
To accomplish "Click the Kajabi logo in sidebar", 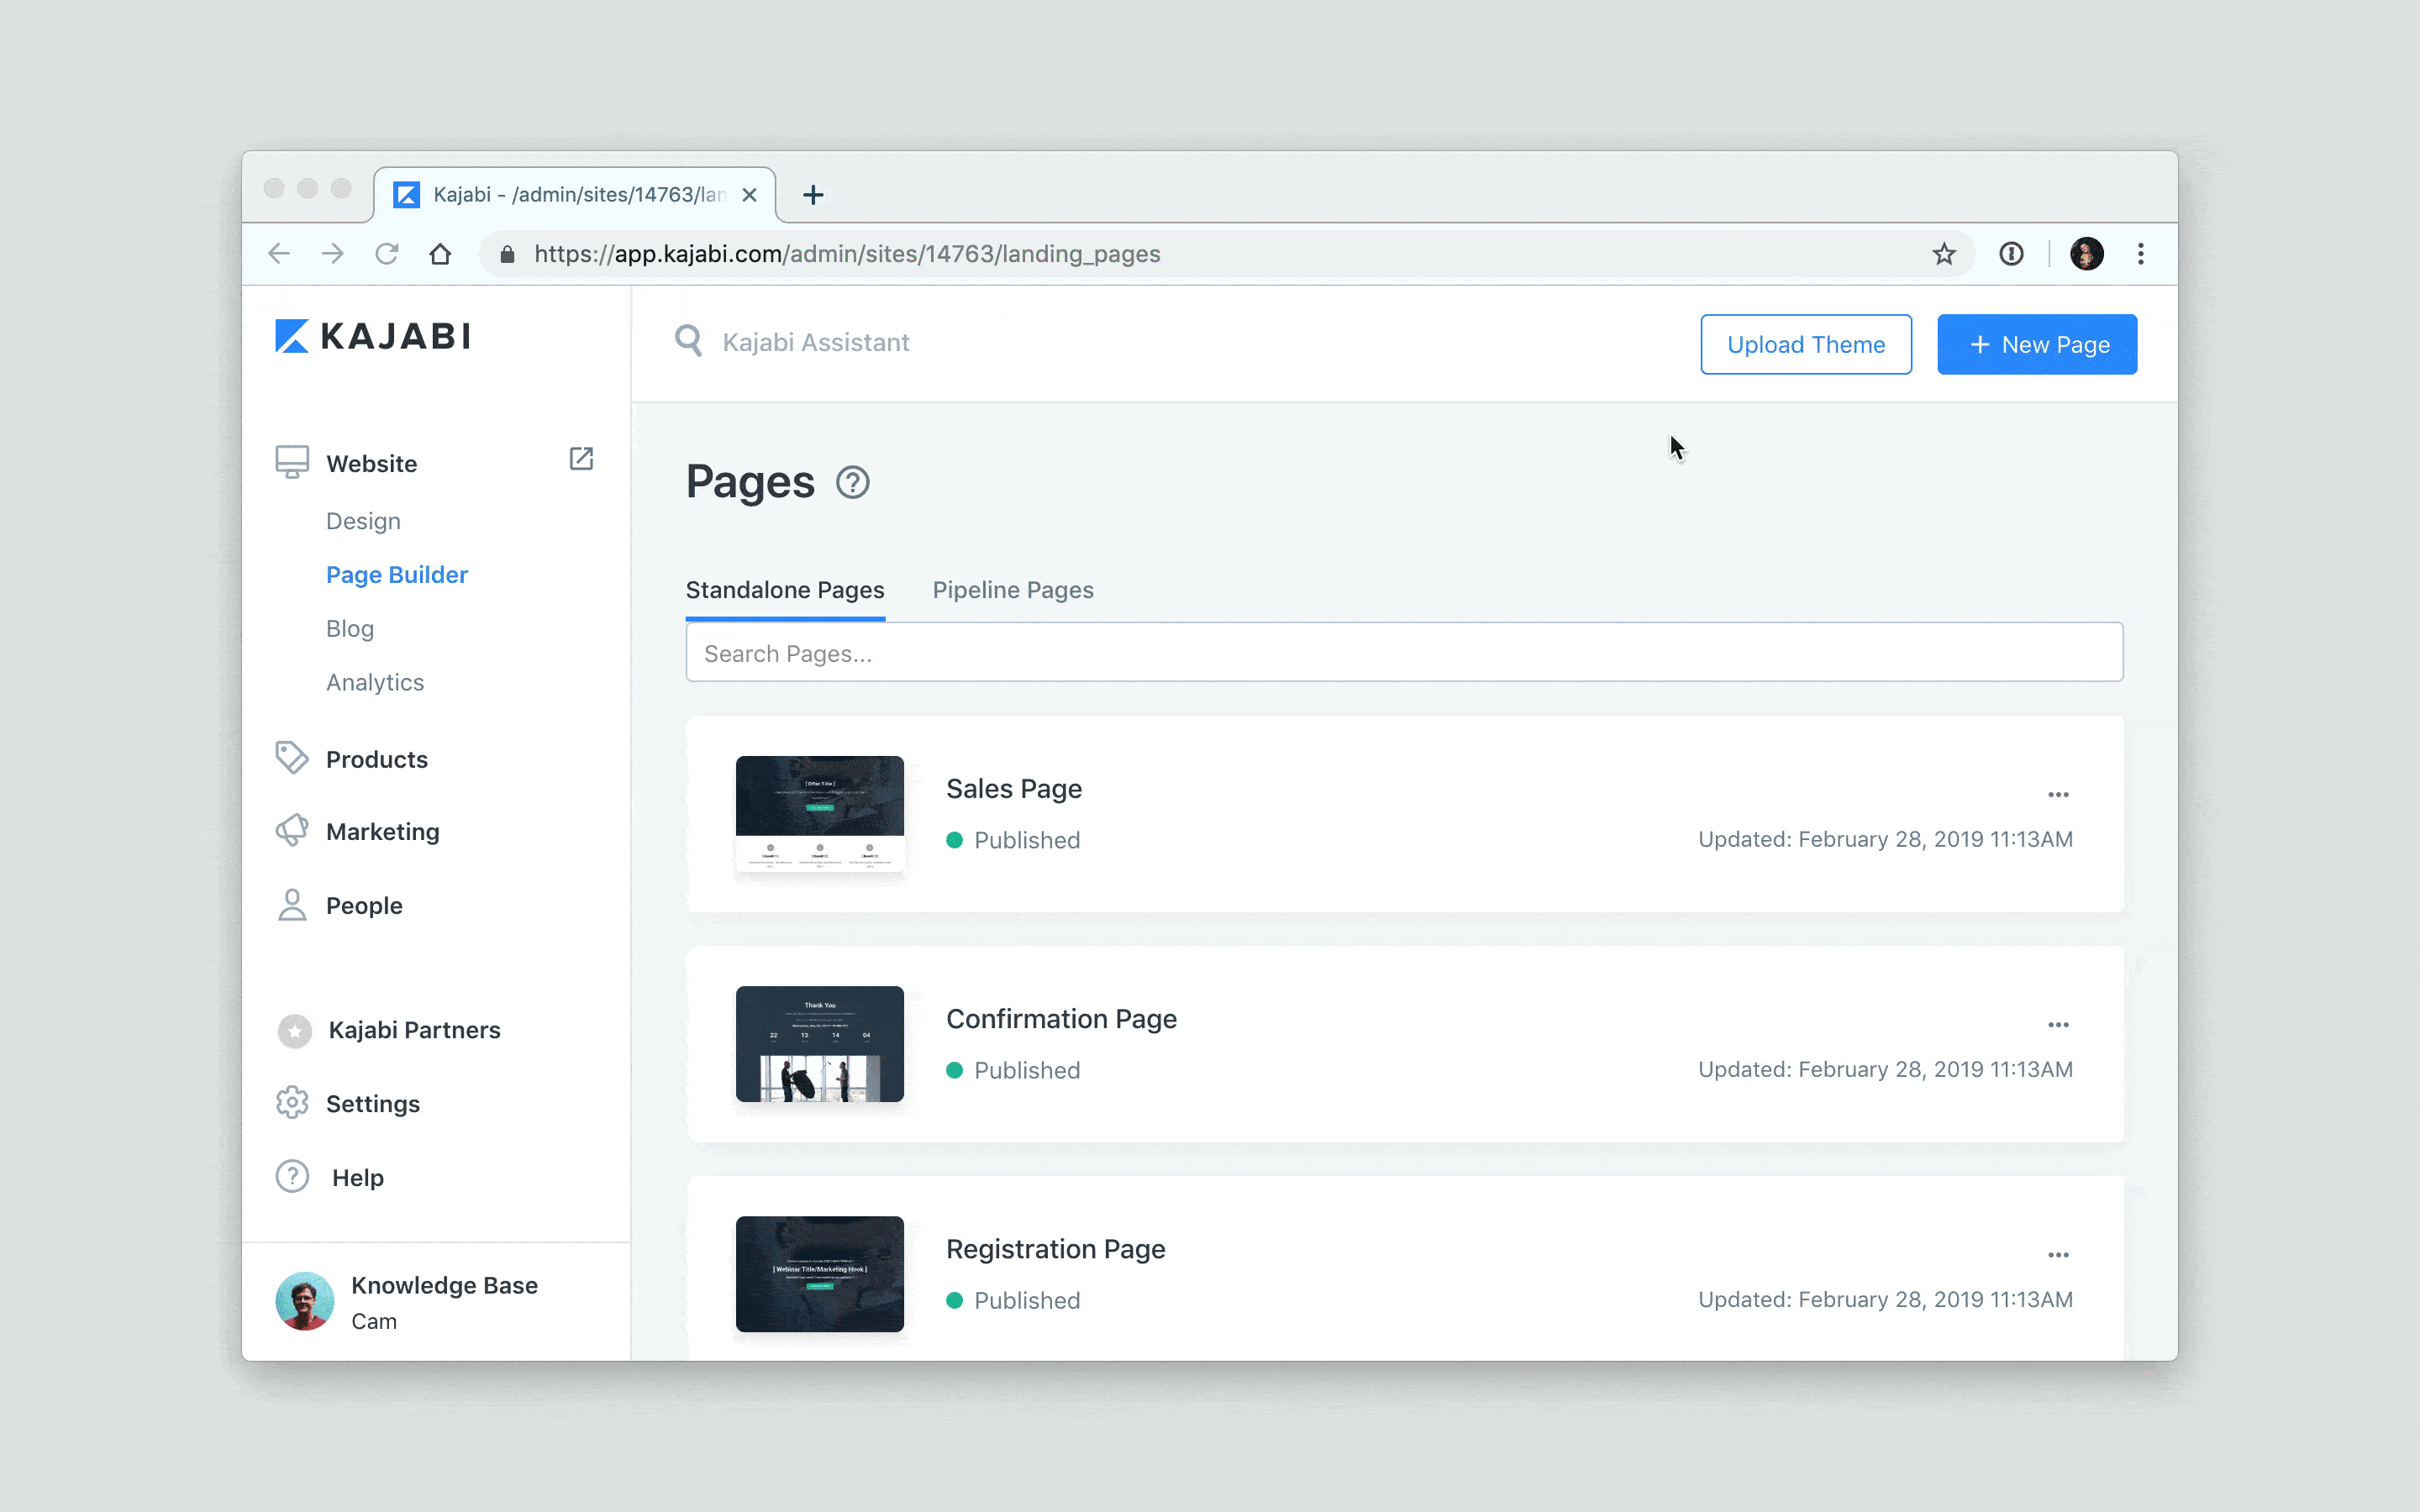I will click(x=372, y=336).
